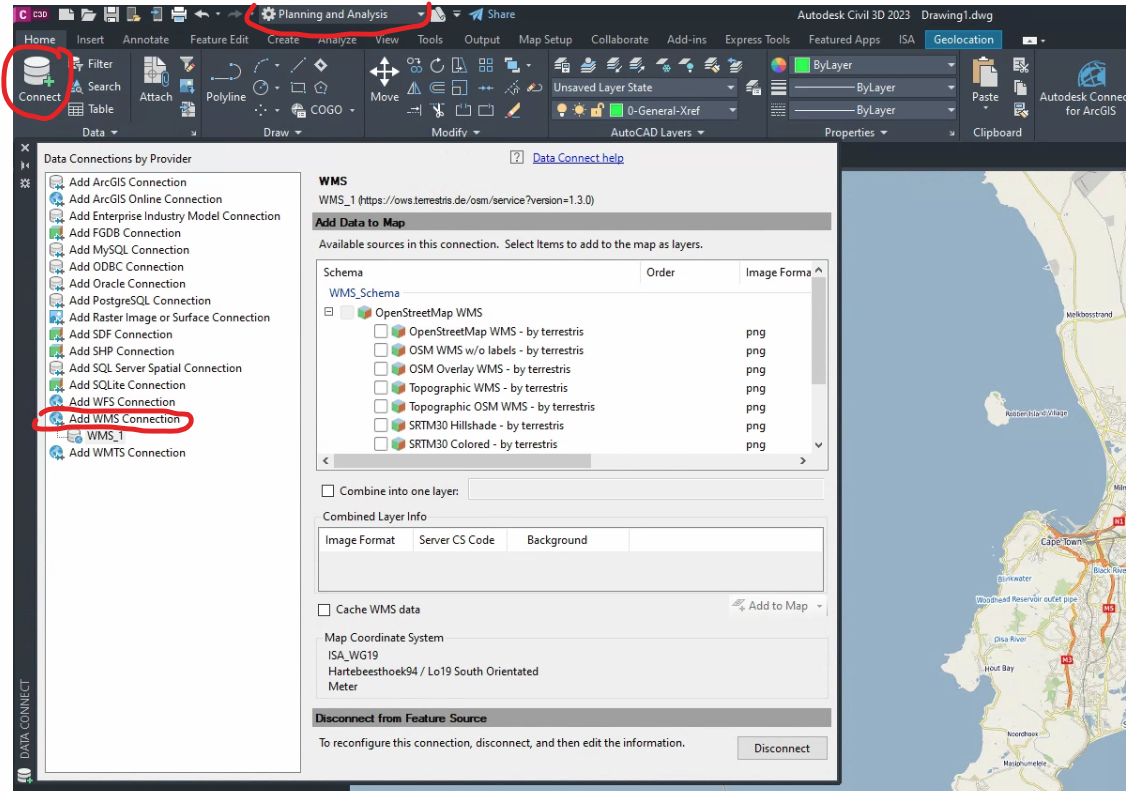Viewport: 1126px width, 791px height.
Task: Select the Attach tool
Action: [x=156, y=75]
